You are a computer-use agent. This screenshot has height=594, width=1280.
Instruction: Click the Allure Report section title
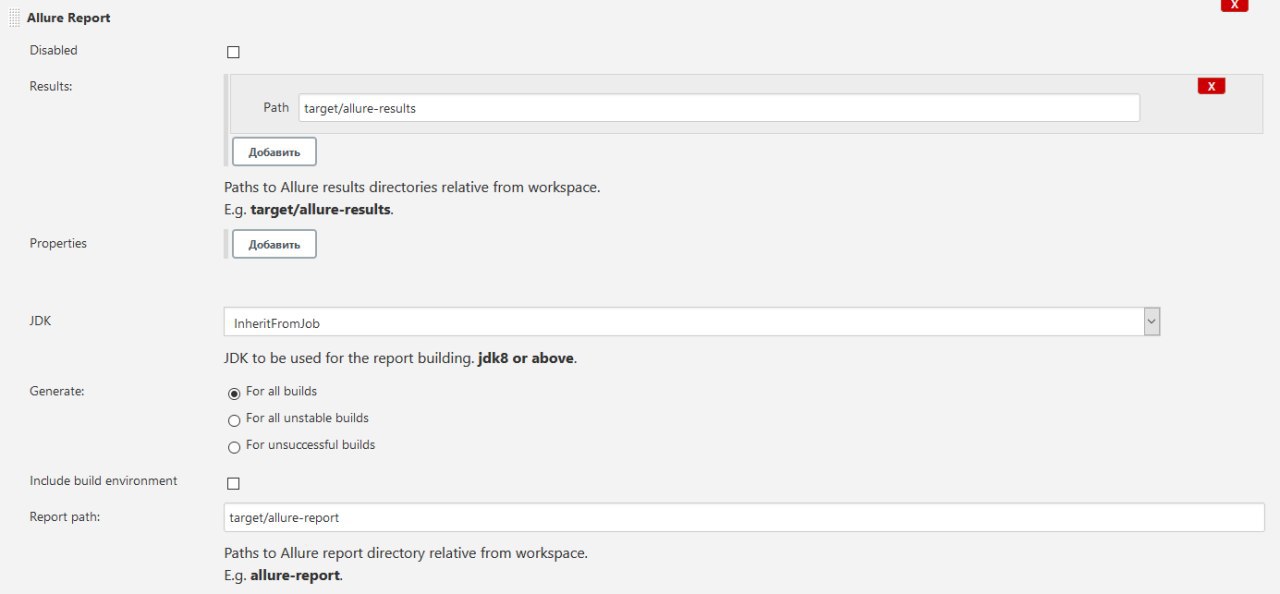tap(68, 18)
